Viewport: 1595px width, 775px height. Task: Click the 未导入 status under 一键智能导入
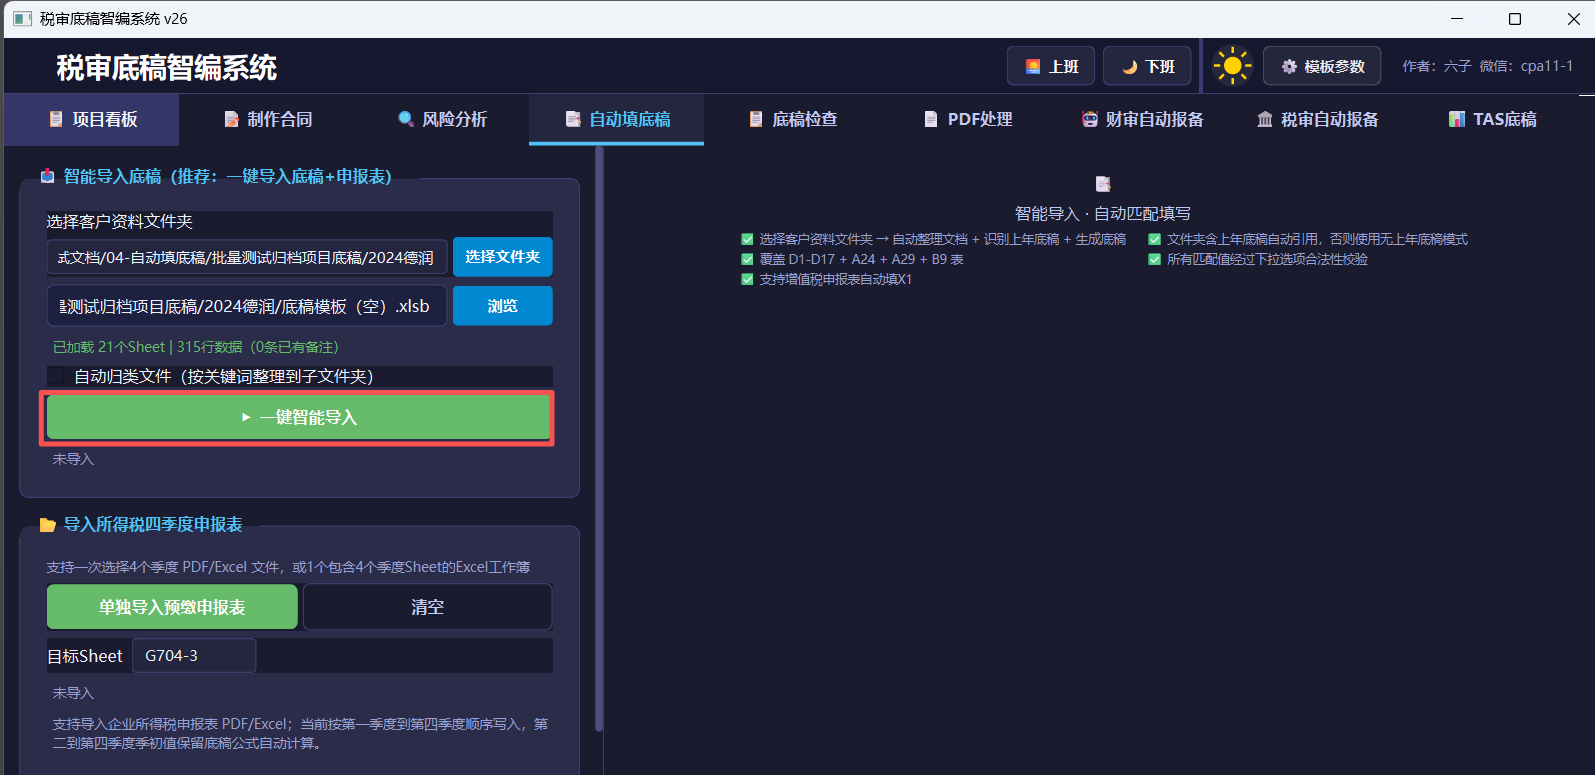point(73,459)
